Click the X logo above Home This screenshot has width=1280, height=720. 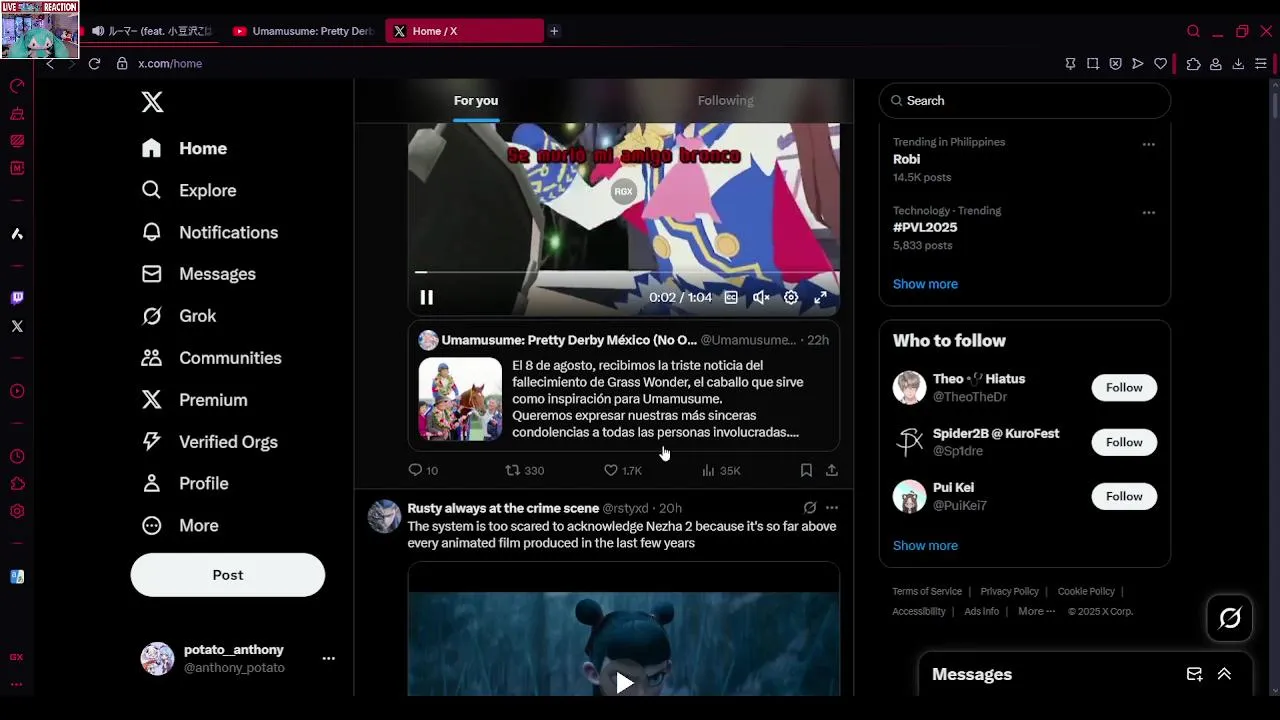point(152,101)
